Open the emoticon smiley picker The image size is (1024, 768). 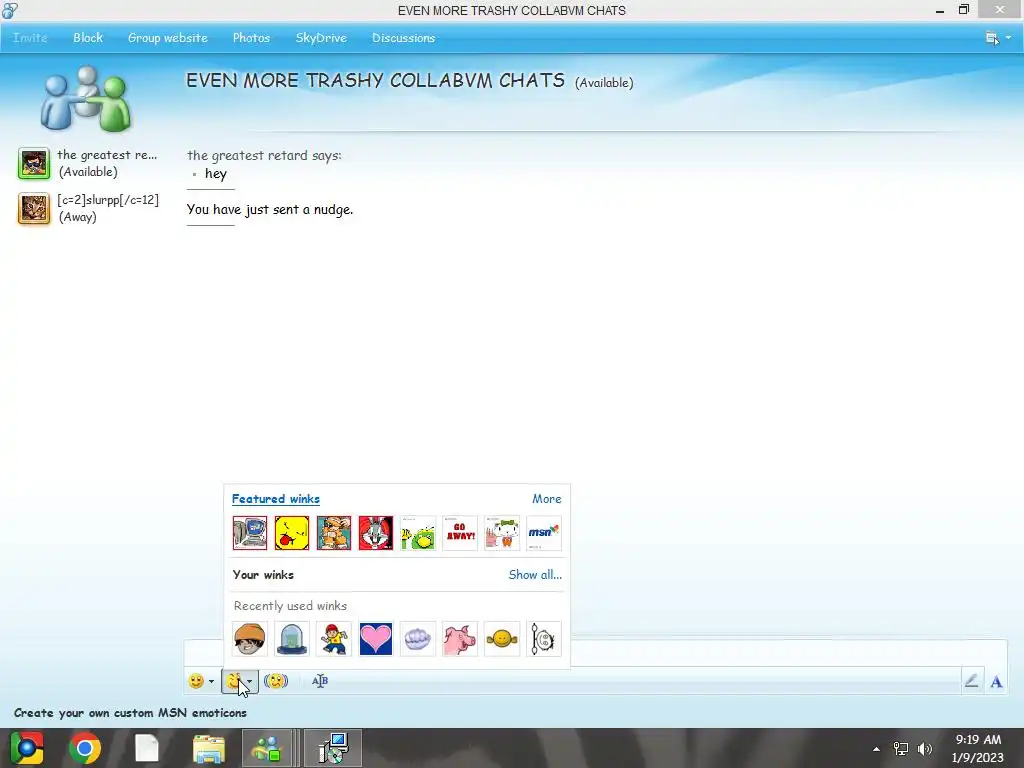(x=196, y=681)
